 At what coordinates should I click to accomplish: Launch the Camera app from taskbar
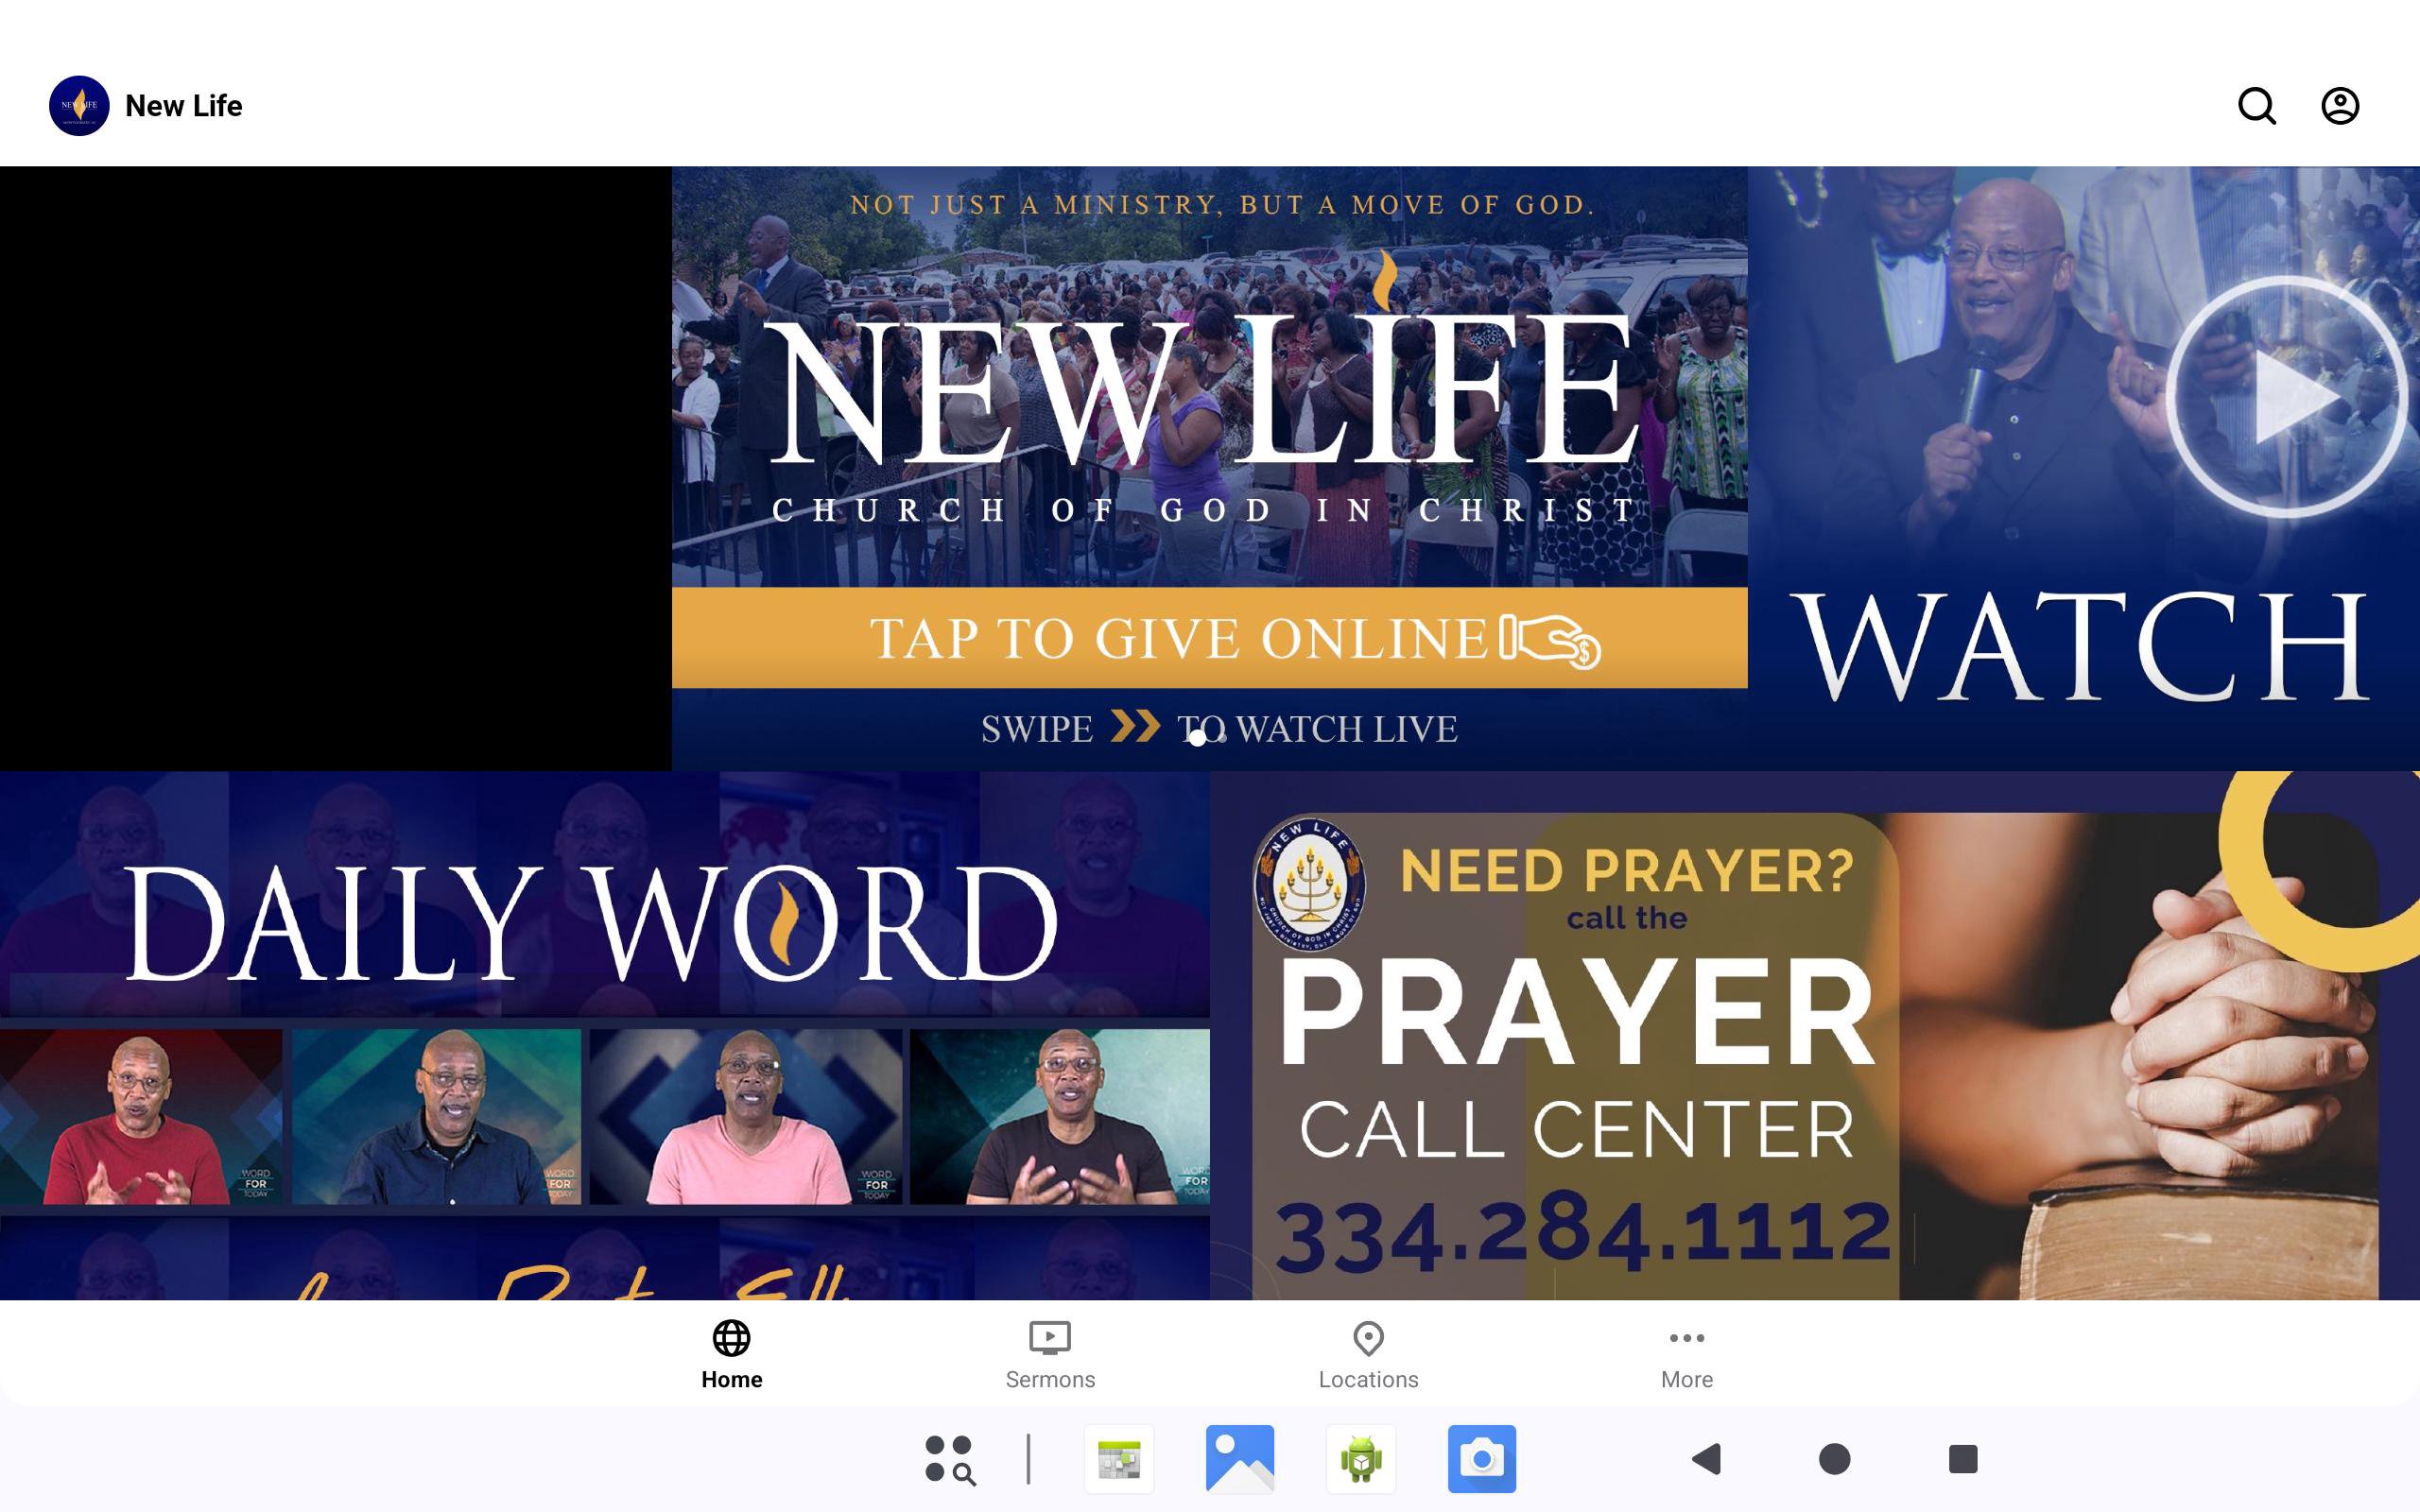pos(1481,1459)
